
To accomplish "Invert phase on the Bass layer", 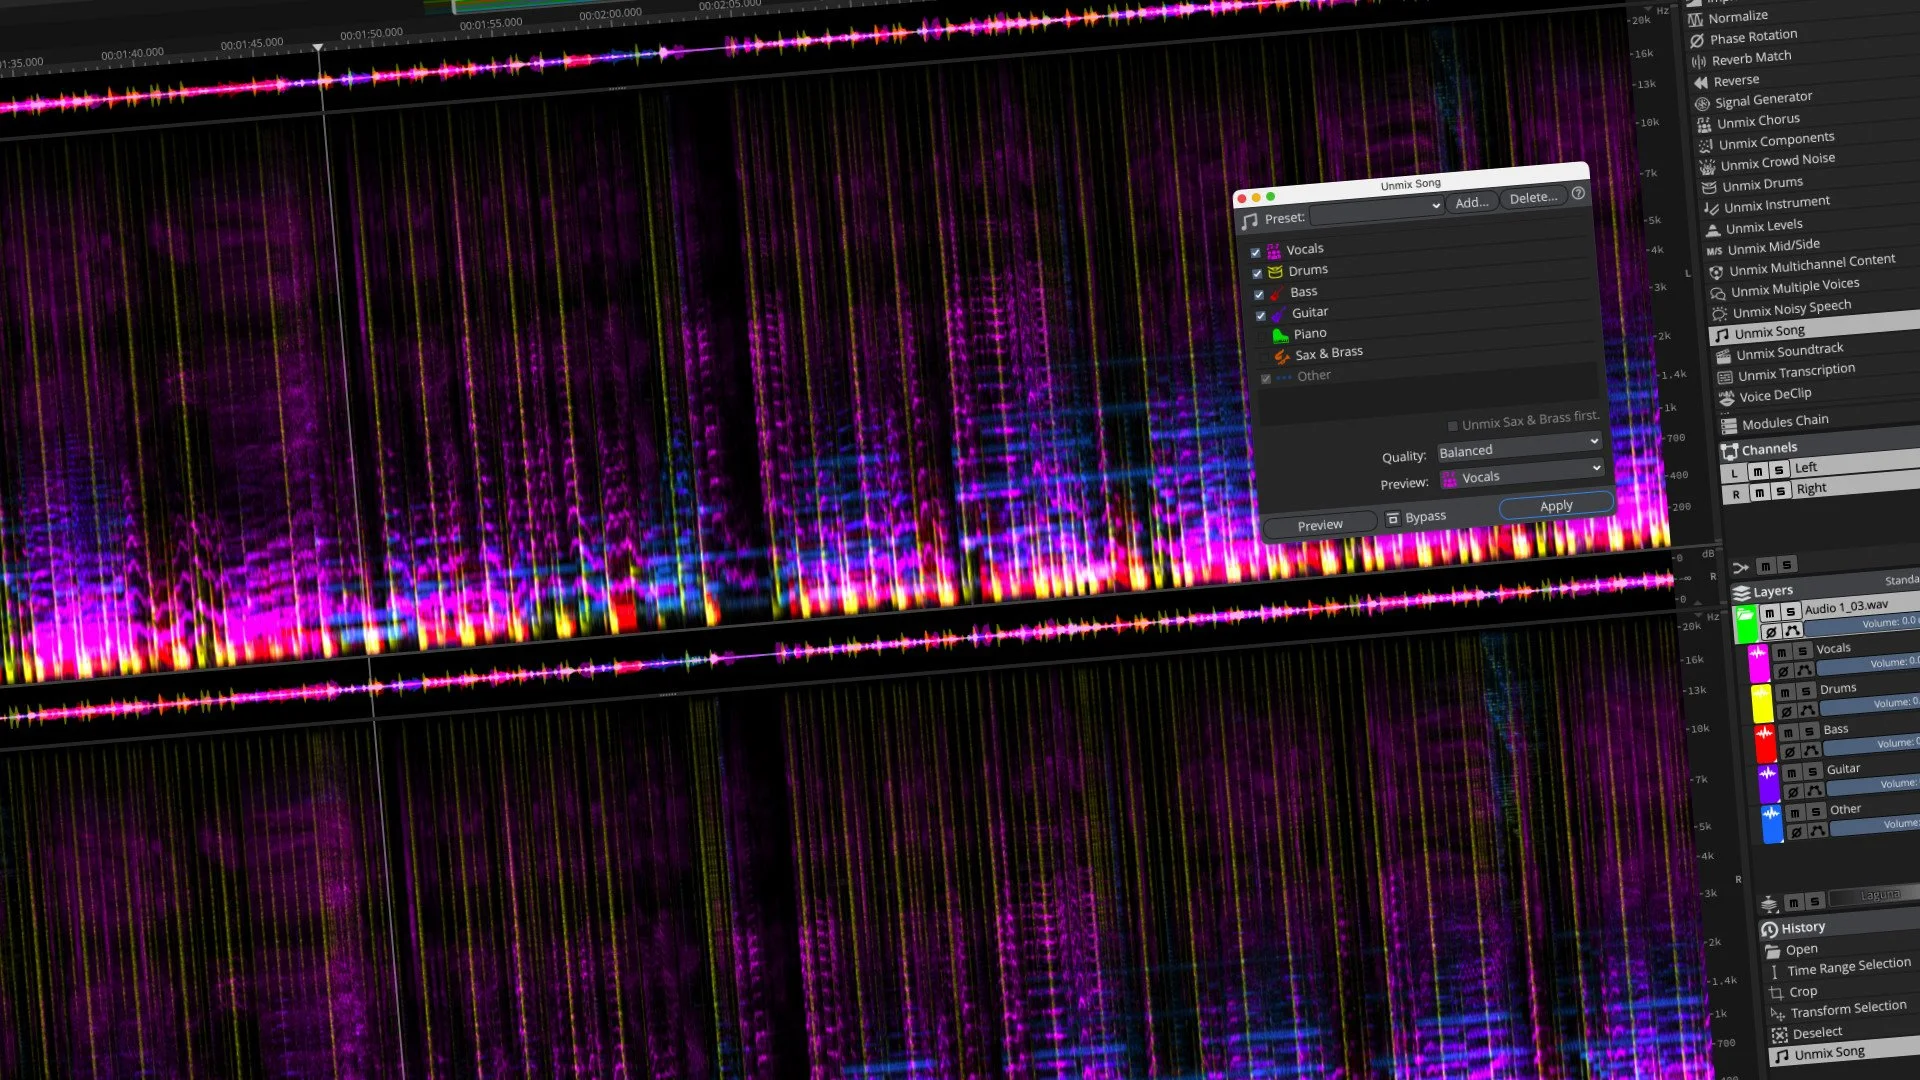I will pos(1789,751).
